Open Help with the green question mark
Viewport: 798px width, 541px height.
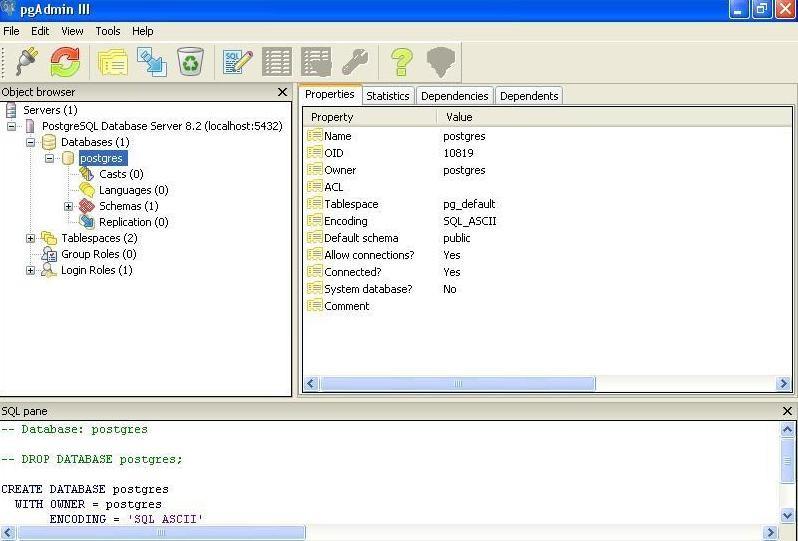coord(402,62)
